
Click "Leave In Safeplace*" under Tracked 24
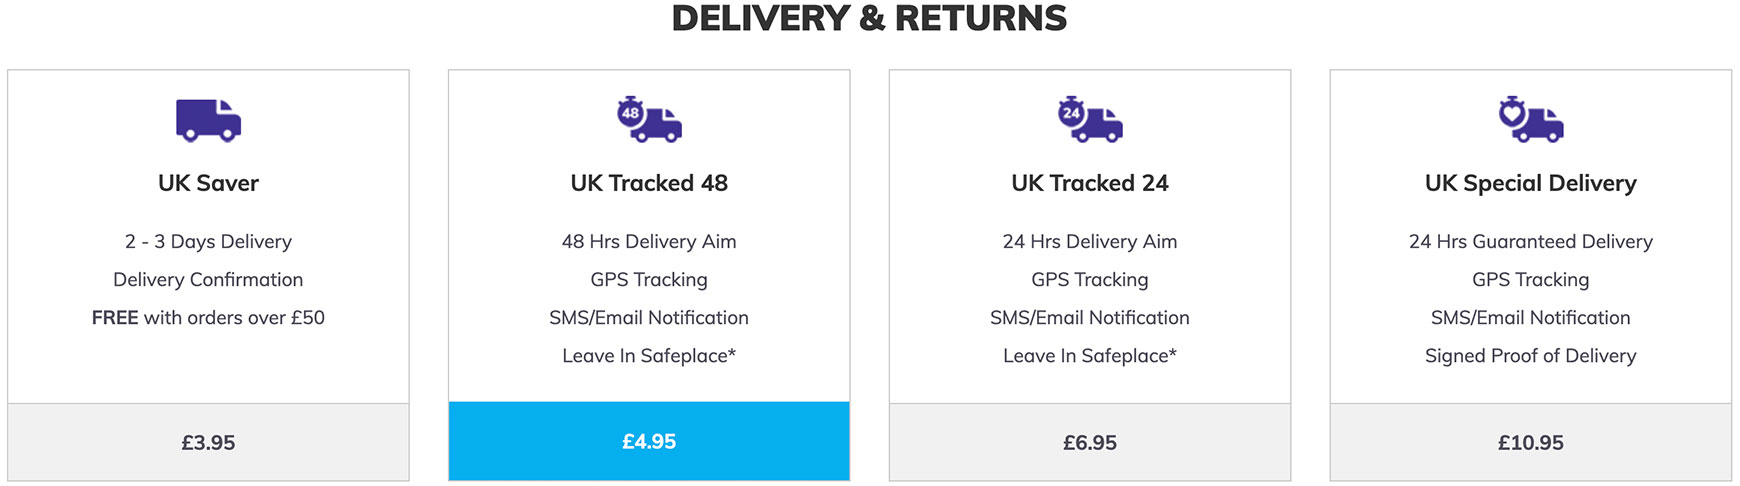pyautogui.click(x=1090, y=355)
